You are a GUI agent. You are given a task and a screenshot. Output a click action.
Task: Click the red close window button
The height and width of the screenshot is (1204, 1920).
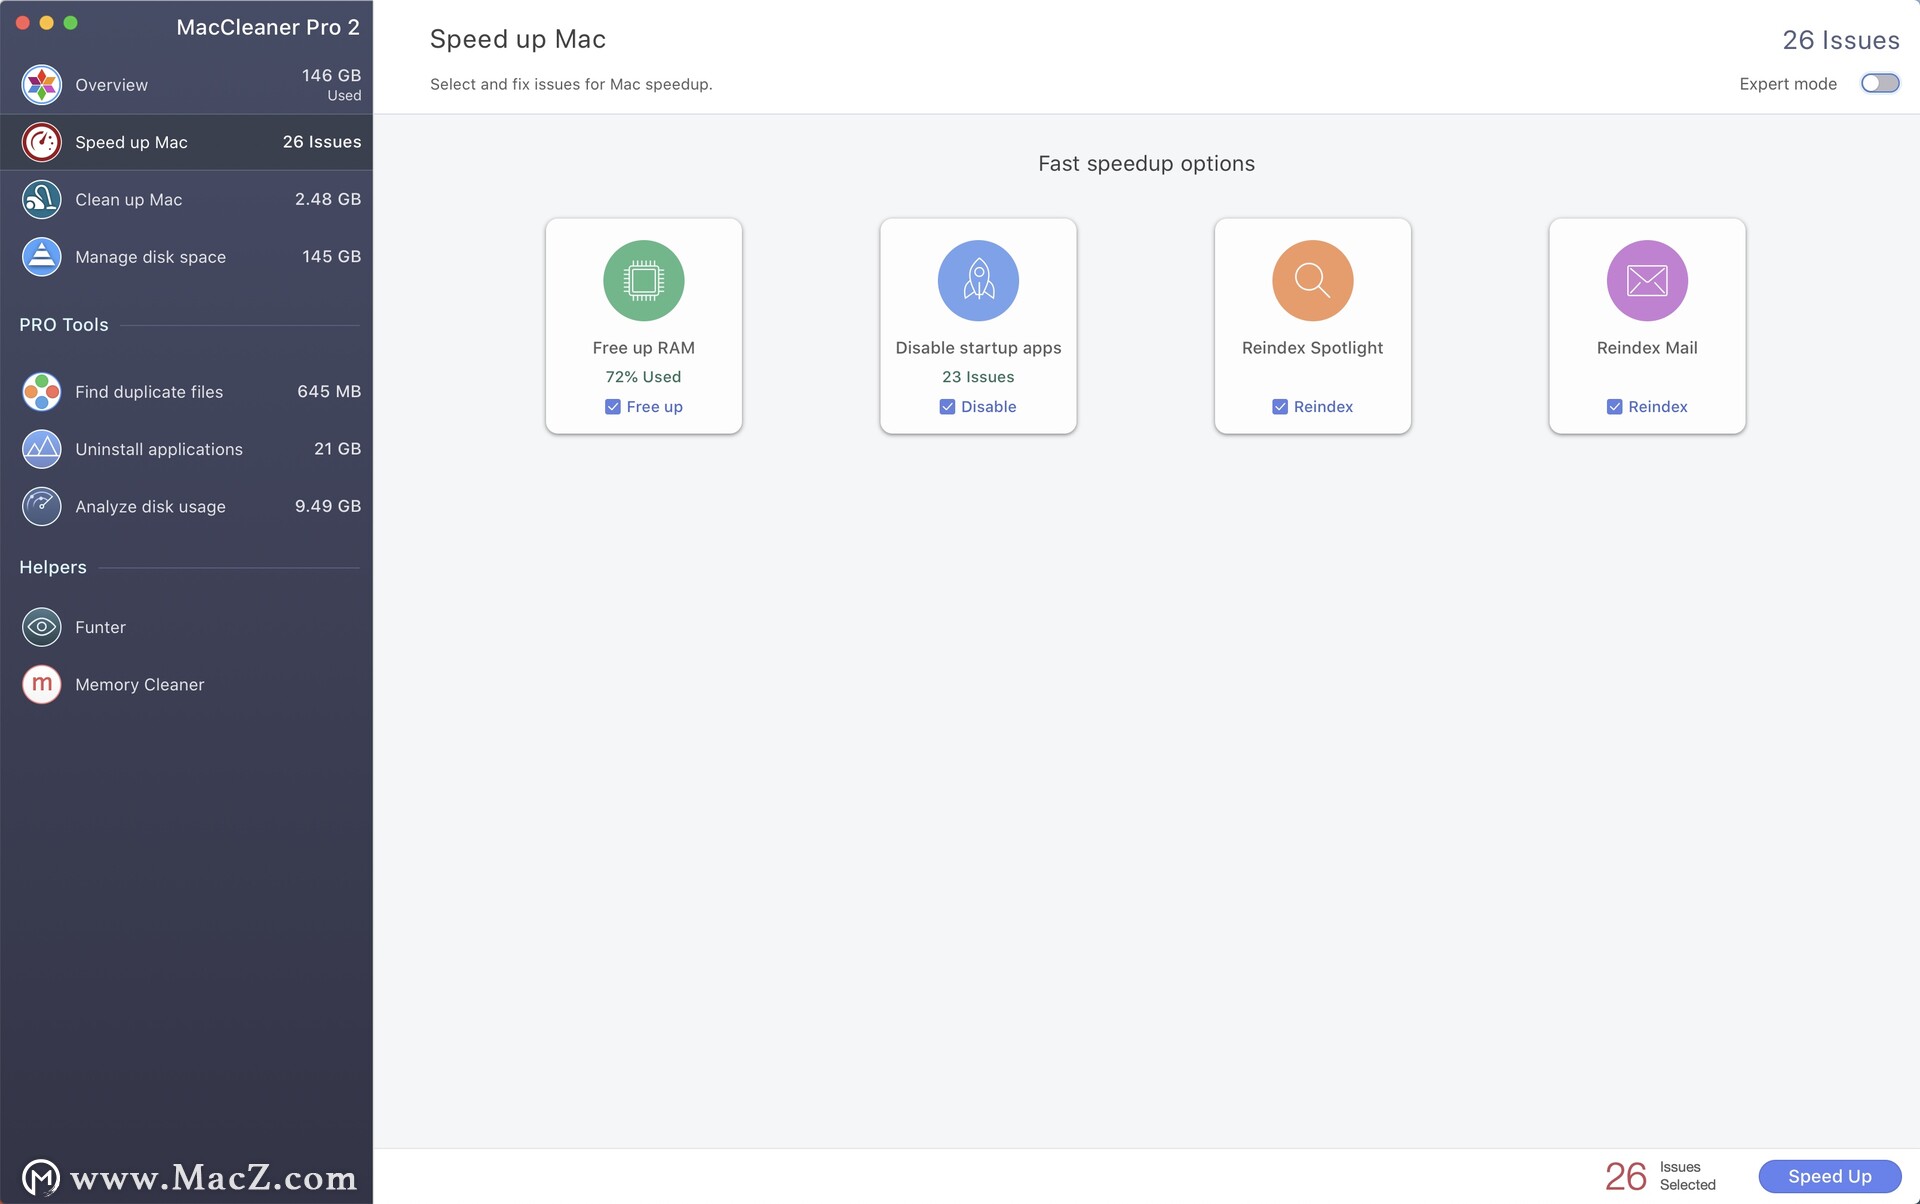22,22
